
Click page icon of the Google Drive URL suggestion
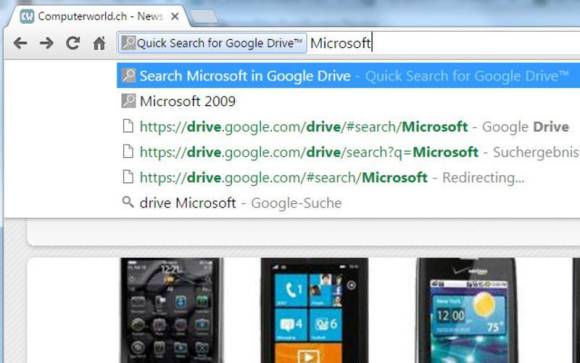128,126
